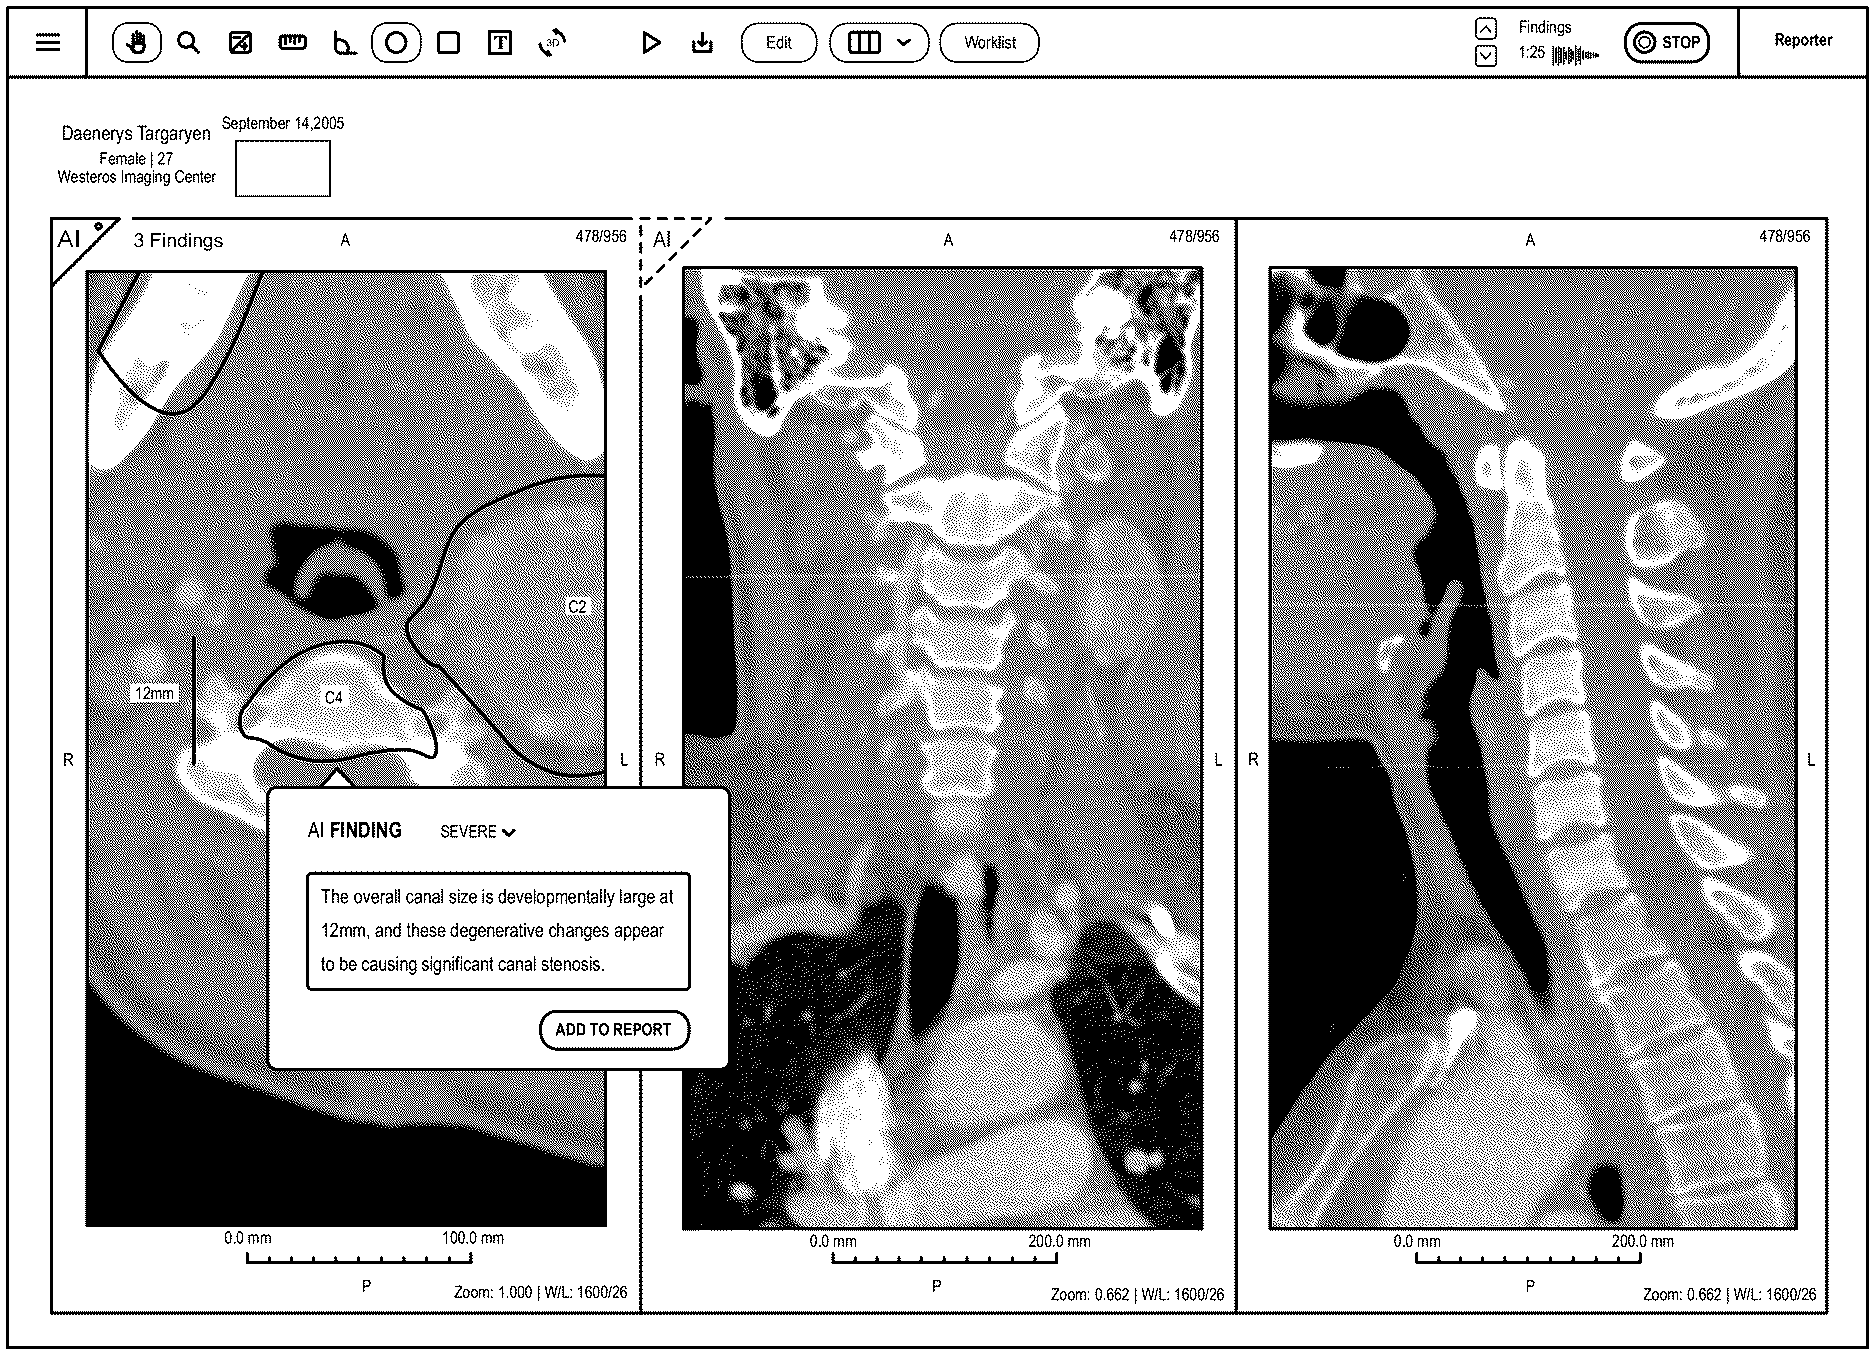The height and width of the screenshot is (1355, 1875).
Task: Download the study with download icon
Action: (702, 43)
